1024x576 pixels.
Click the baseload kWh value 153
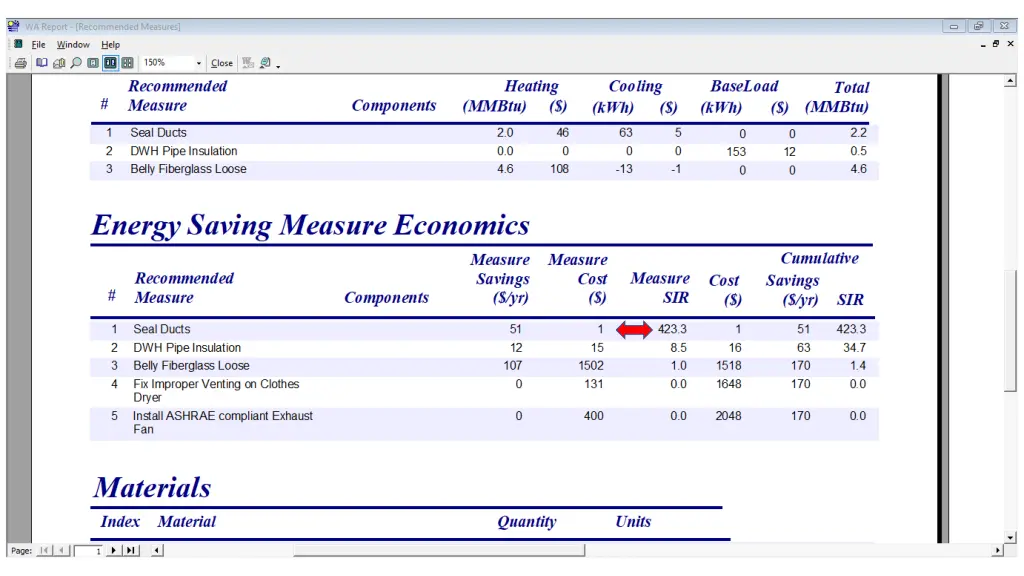[736, 152]
